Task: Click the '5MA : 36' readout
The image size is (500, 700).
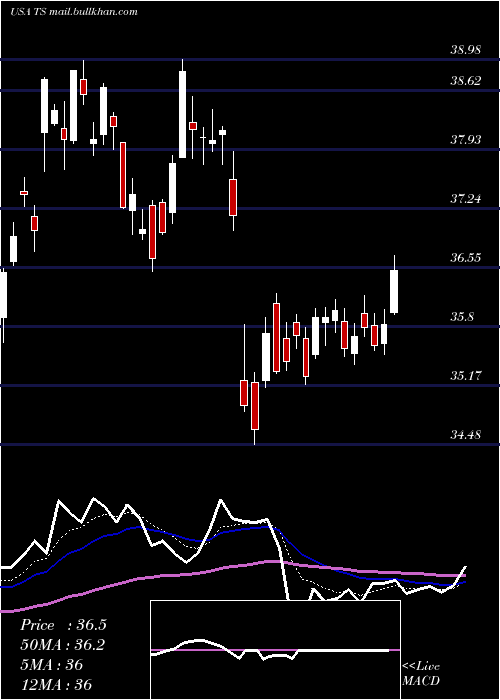Action: (51, 665)
